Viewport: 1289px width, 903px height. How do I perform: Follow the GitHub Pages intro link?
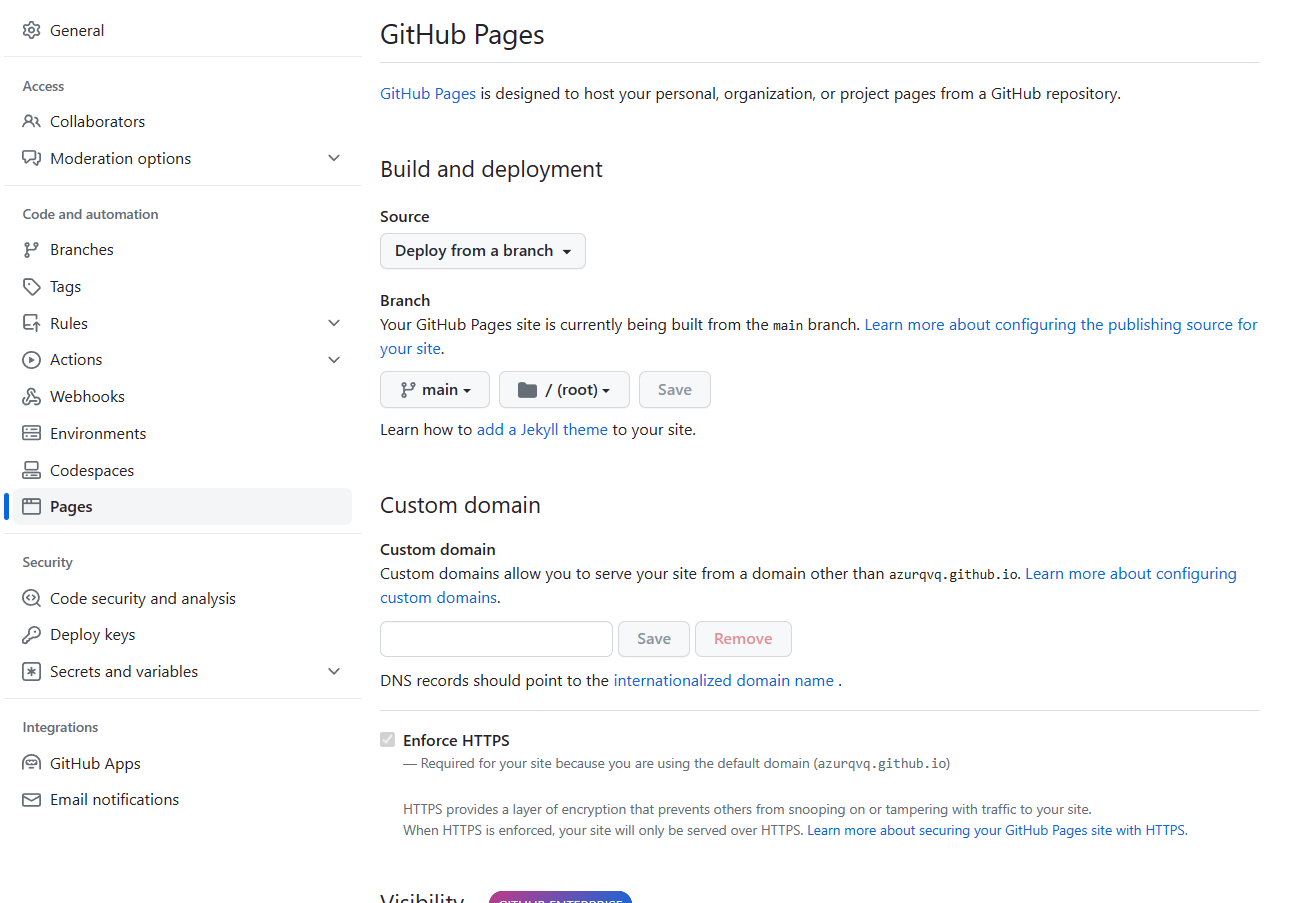[x=428, y=94]
